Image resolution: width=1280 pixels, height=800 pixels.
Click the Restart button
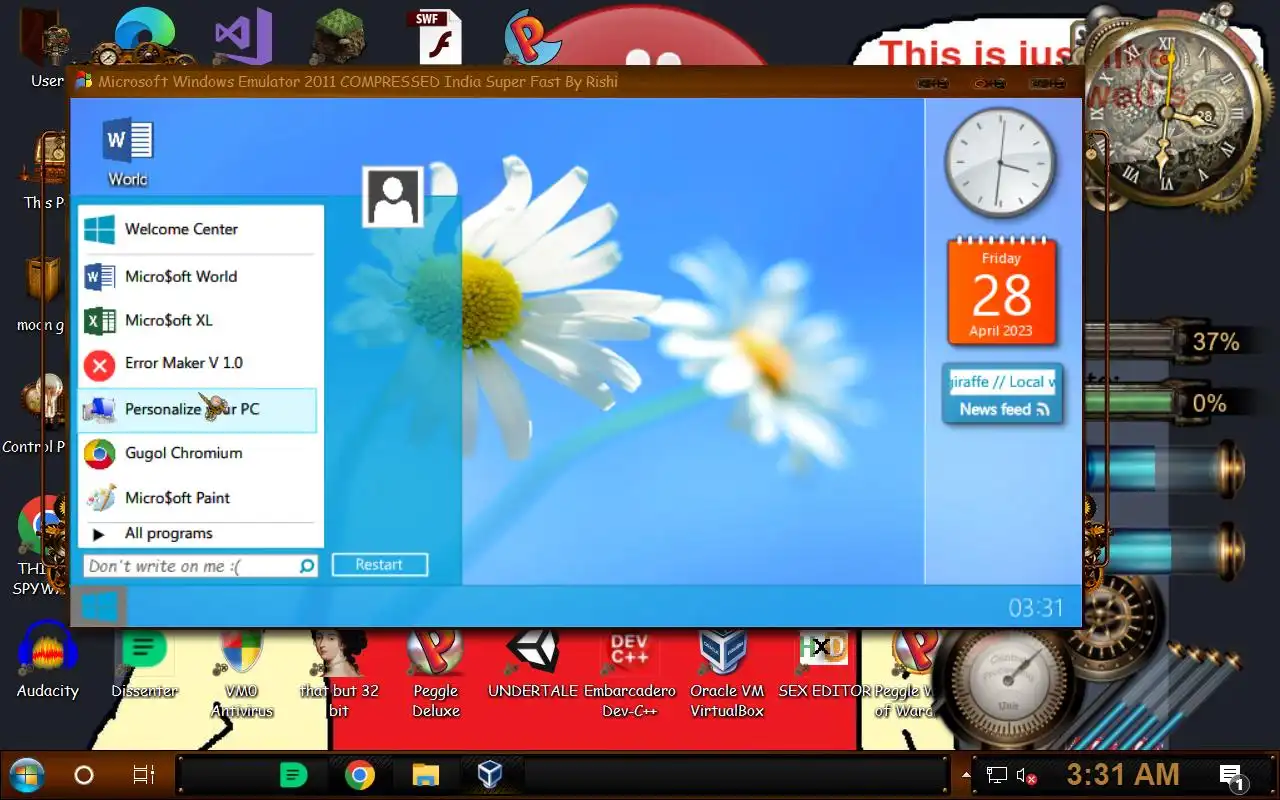379,565
